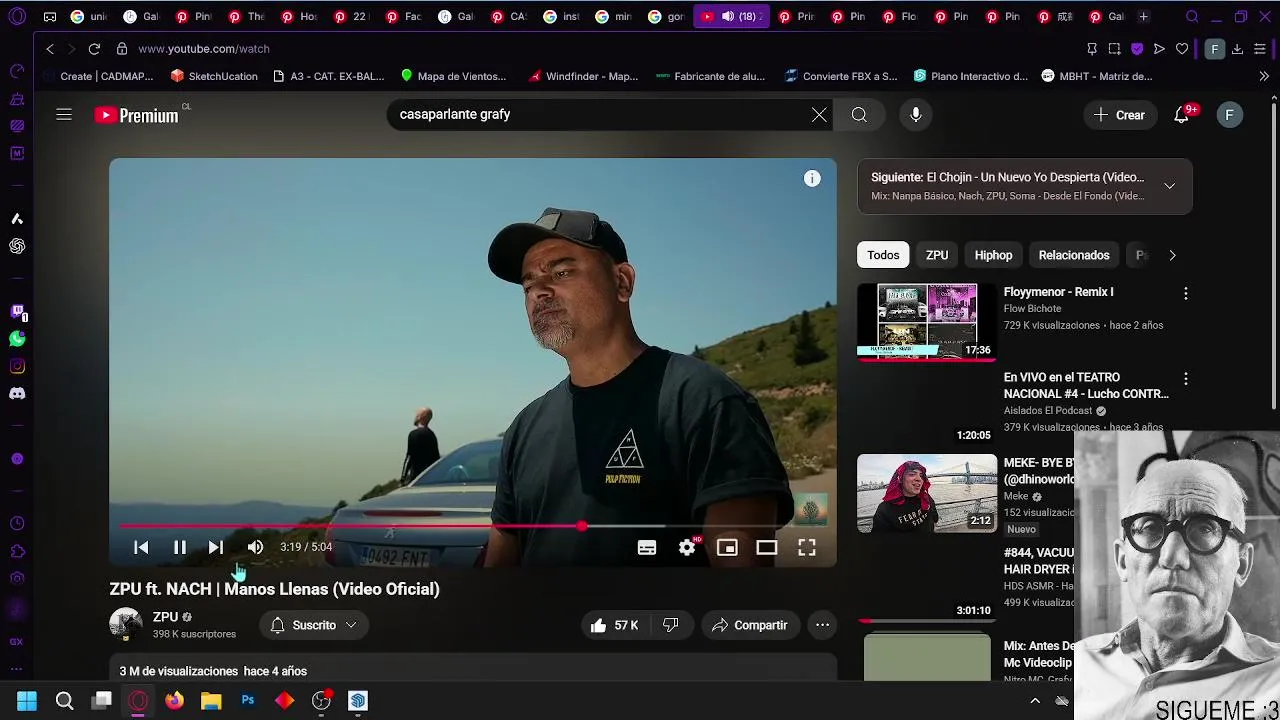
Task: Open Floyymenor Remix video thumbnail
Action: point(927,321)
